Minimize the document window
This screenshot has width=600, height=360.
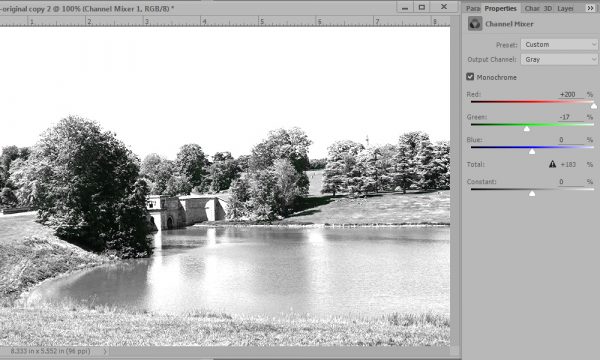pyautogui.click(x=405, y=7)
